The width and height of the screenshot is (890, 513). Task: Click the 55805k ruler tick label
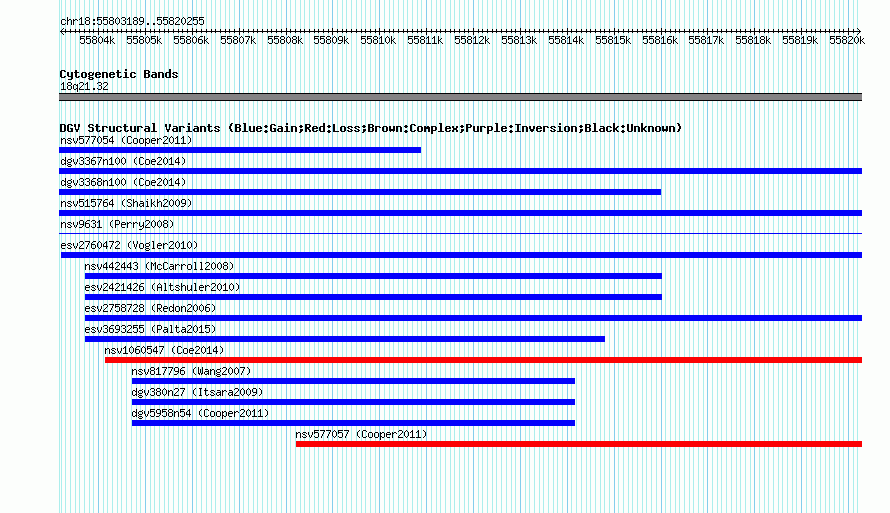tap(144, 40)
